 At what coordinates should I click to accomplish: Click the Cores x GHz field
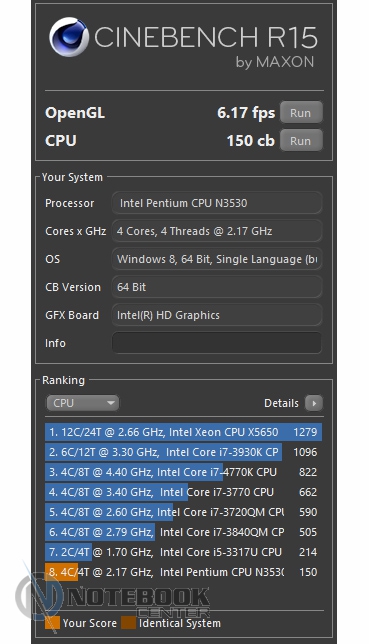click(217, 231)
